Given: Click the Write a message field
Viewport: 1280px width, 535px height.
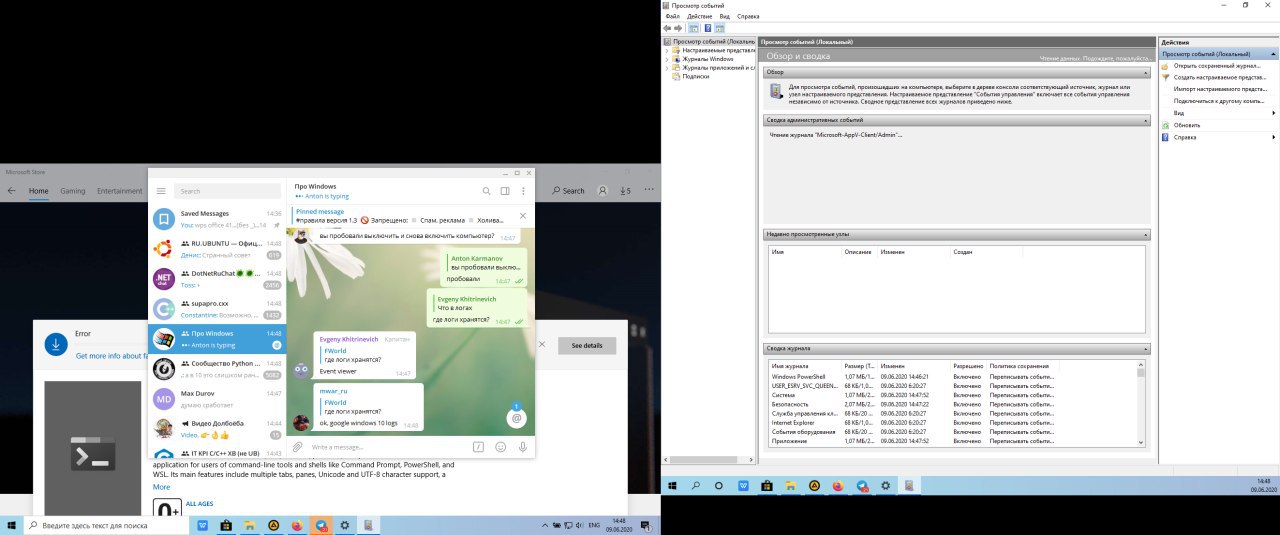Looking at the screenshot, I should 388,447.
